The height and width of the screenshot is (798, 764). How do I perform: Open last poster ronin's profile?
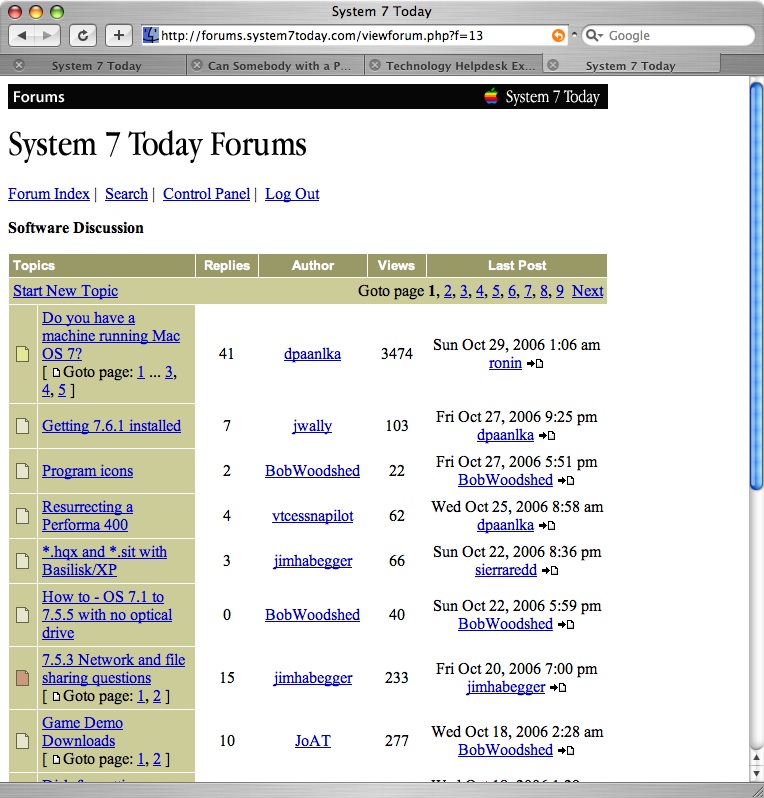(505, 363)
